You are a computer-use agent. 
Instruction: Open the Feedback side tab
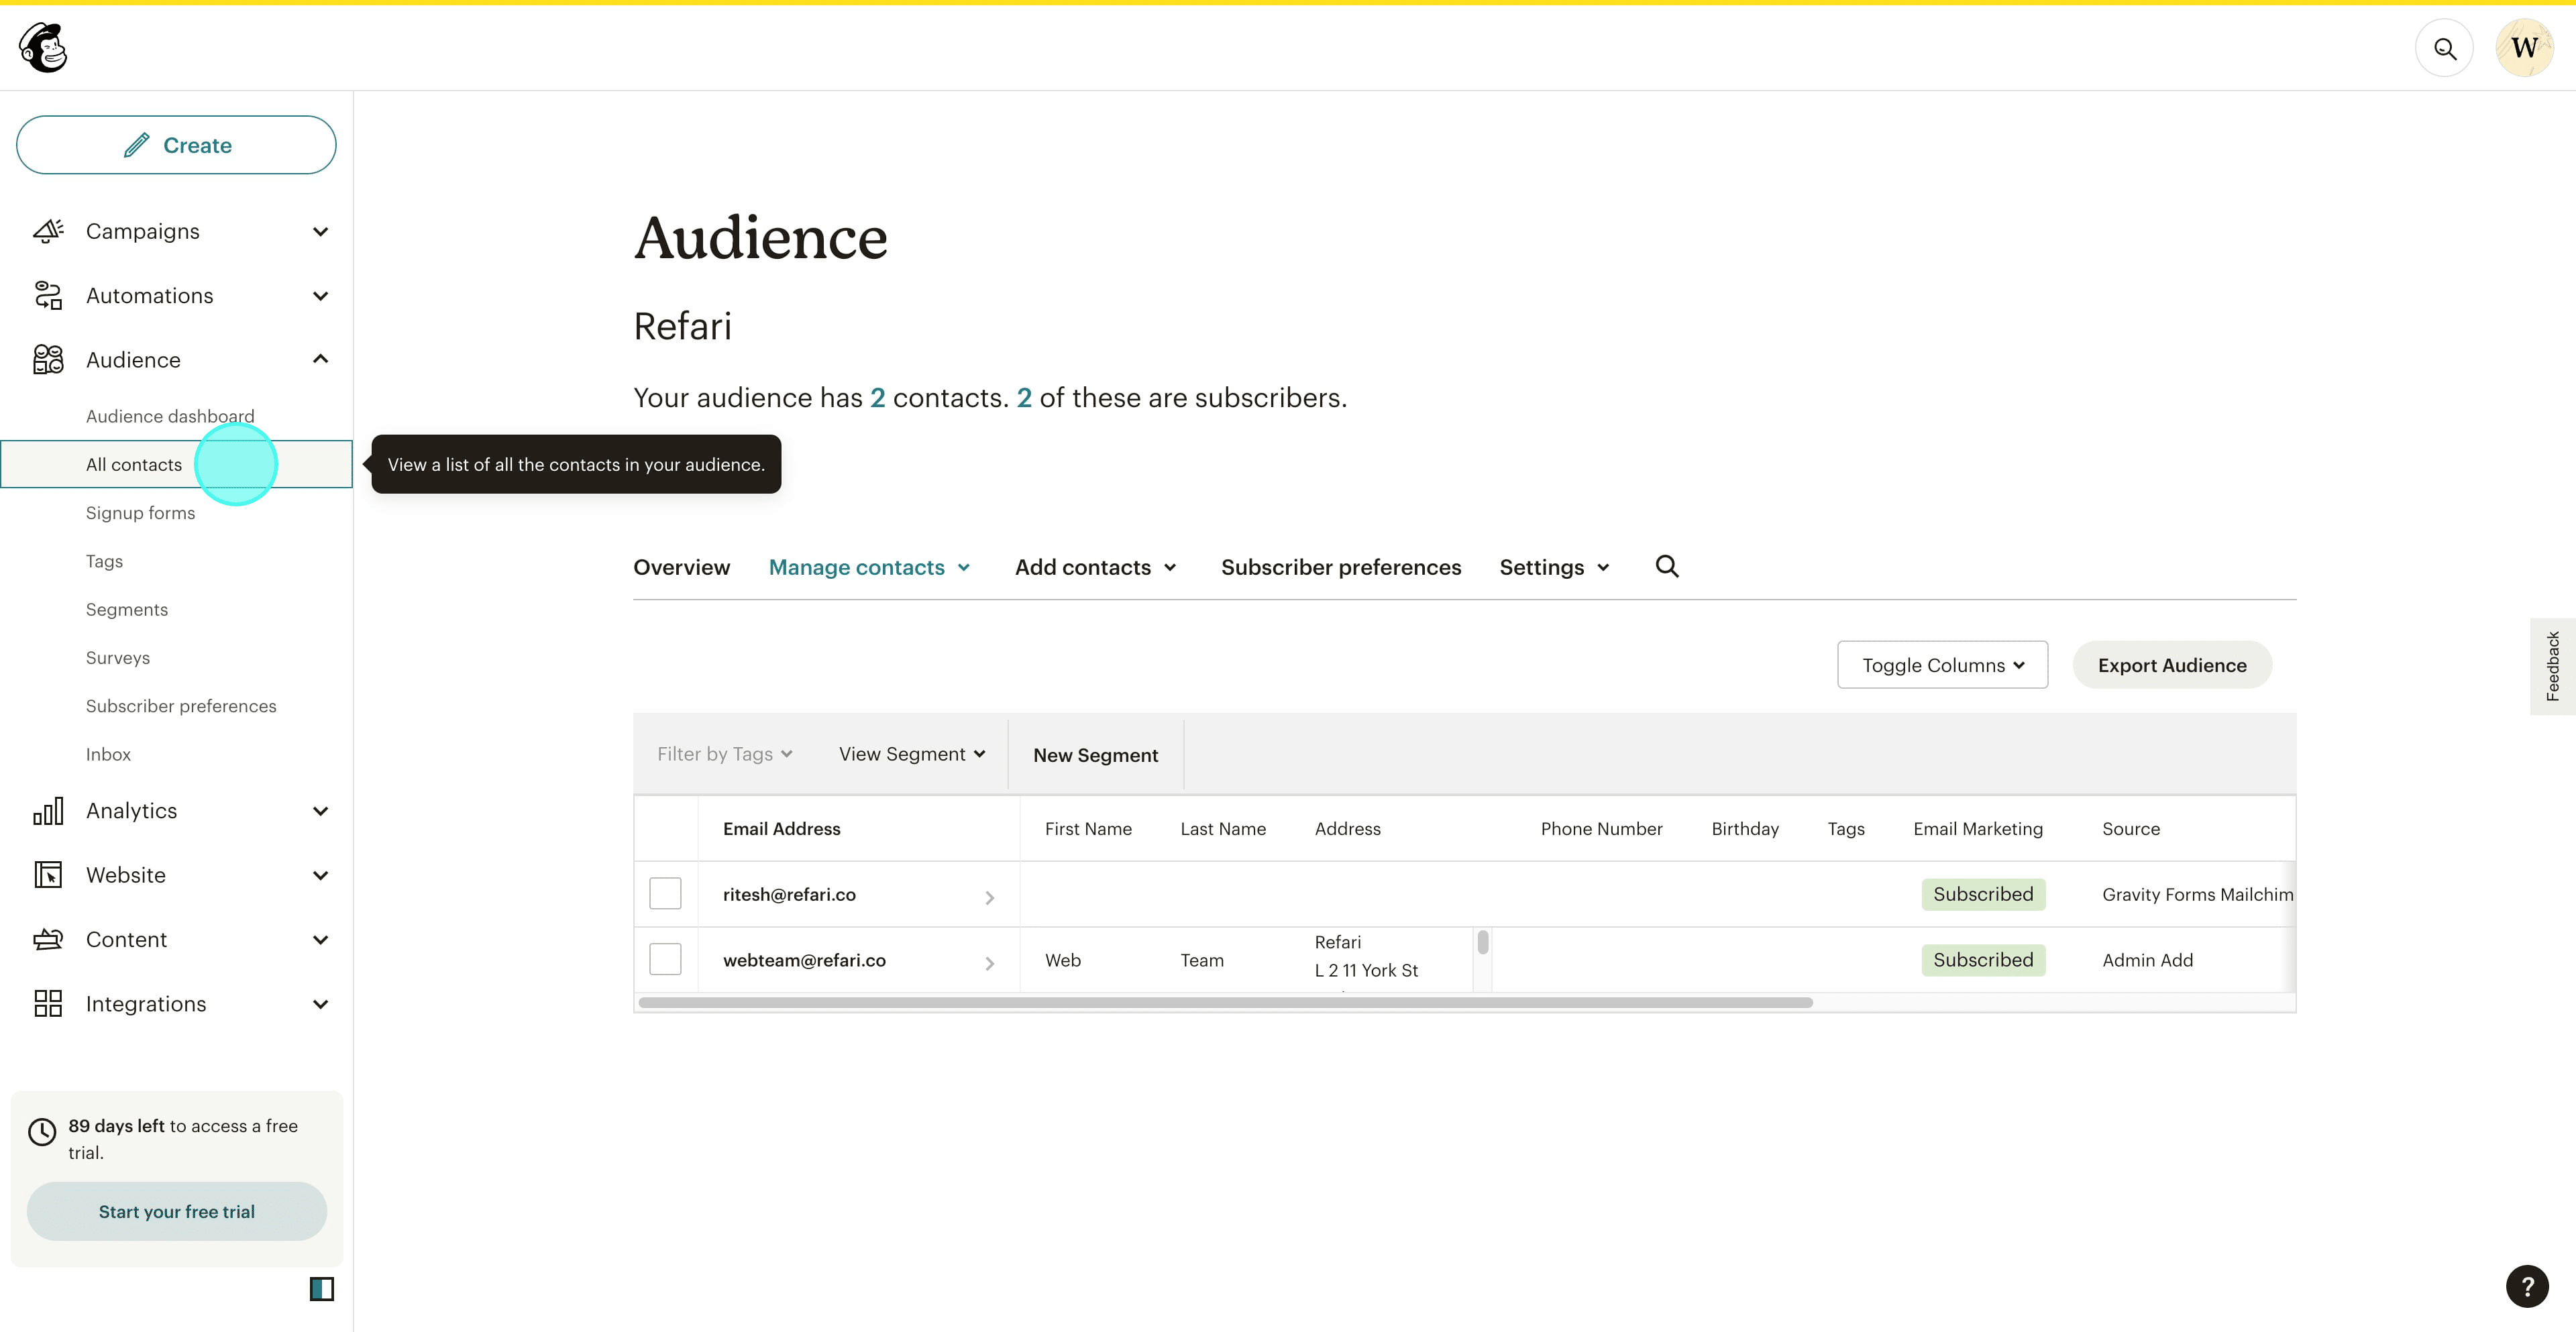pos(2553,666)
